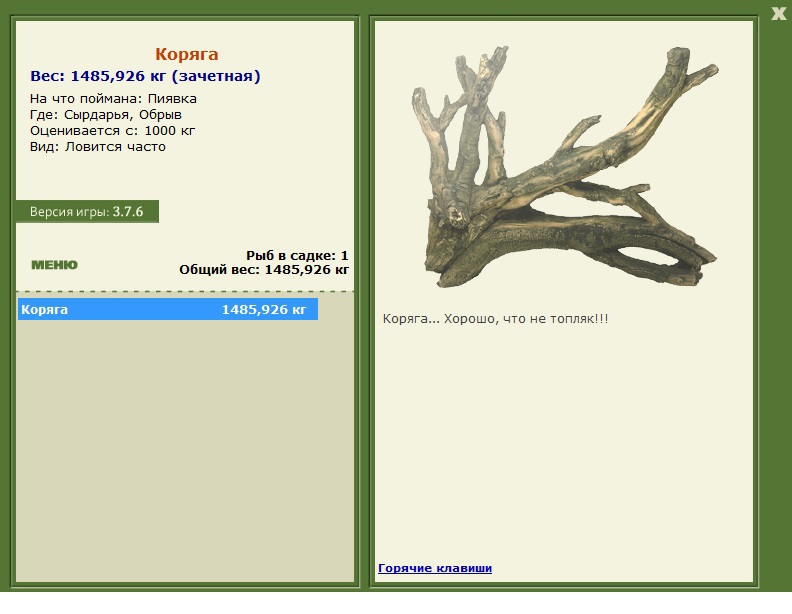Image resolution: width=792 pixels, height=614 pixels.
Task: Click the text 'Вид: Ловится часто'
Action: coord(97,147)
